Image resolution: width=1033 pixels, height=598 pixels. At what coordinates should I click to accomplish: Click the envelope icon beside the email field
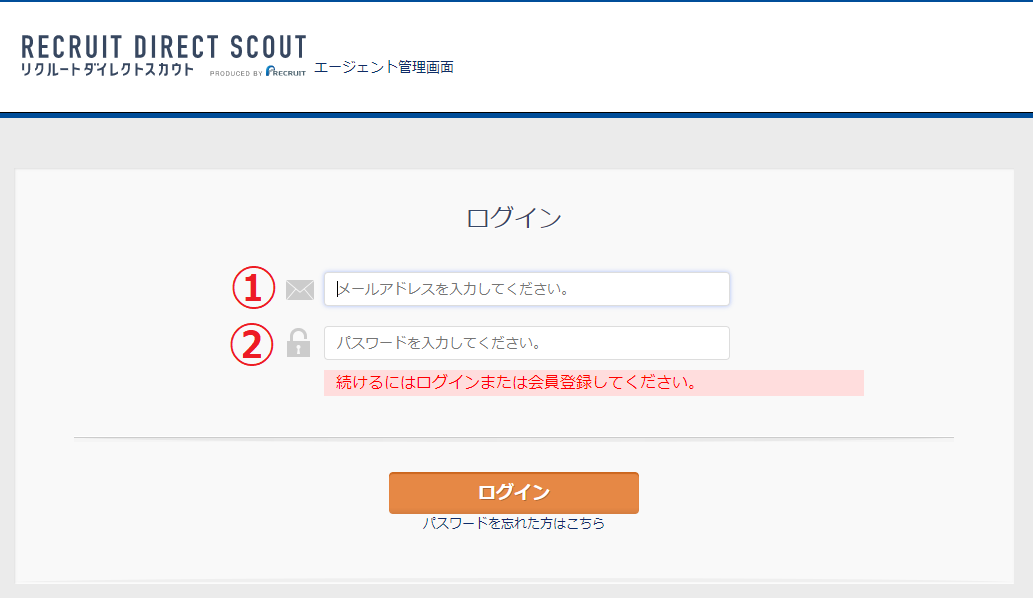[x=300, y=290]
